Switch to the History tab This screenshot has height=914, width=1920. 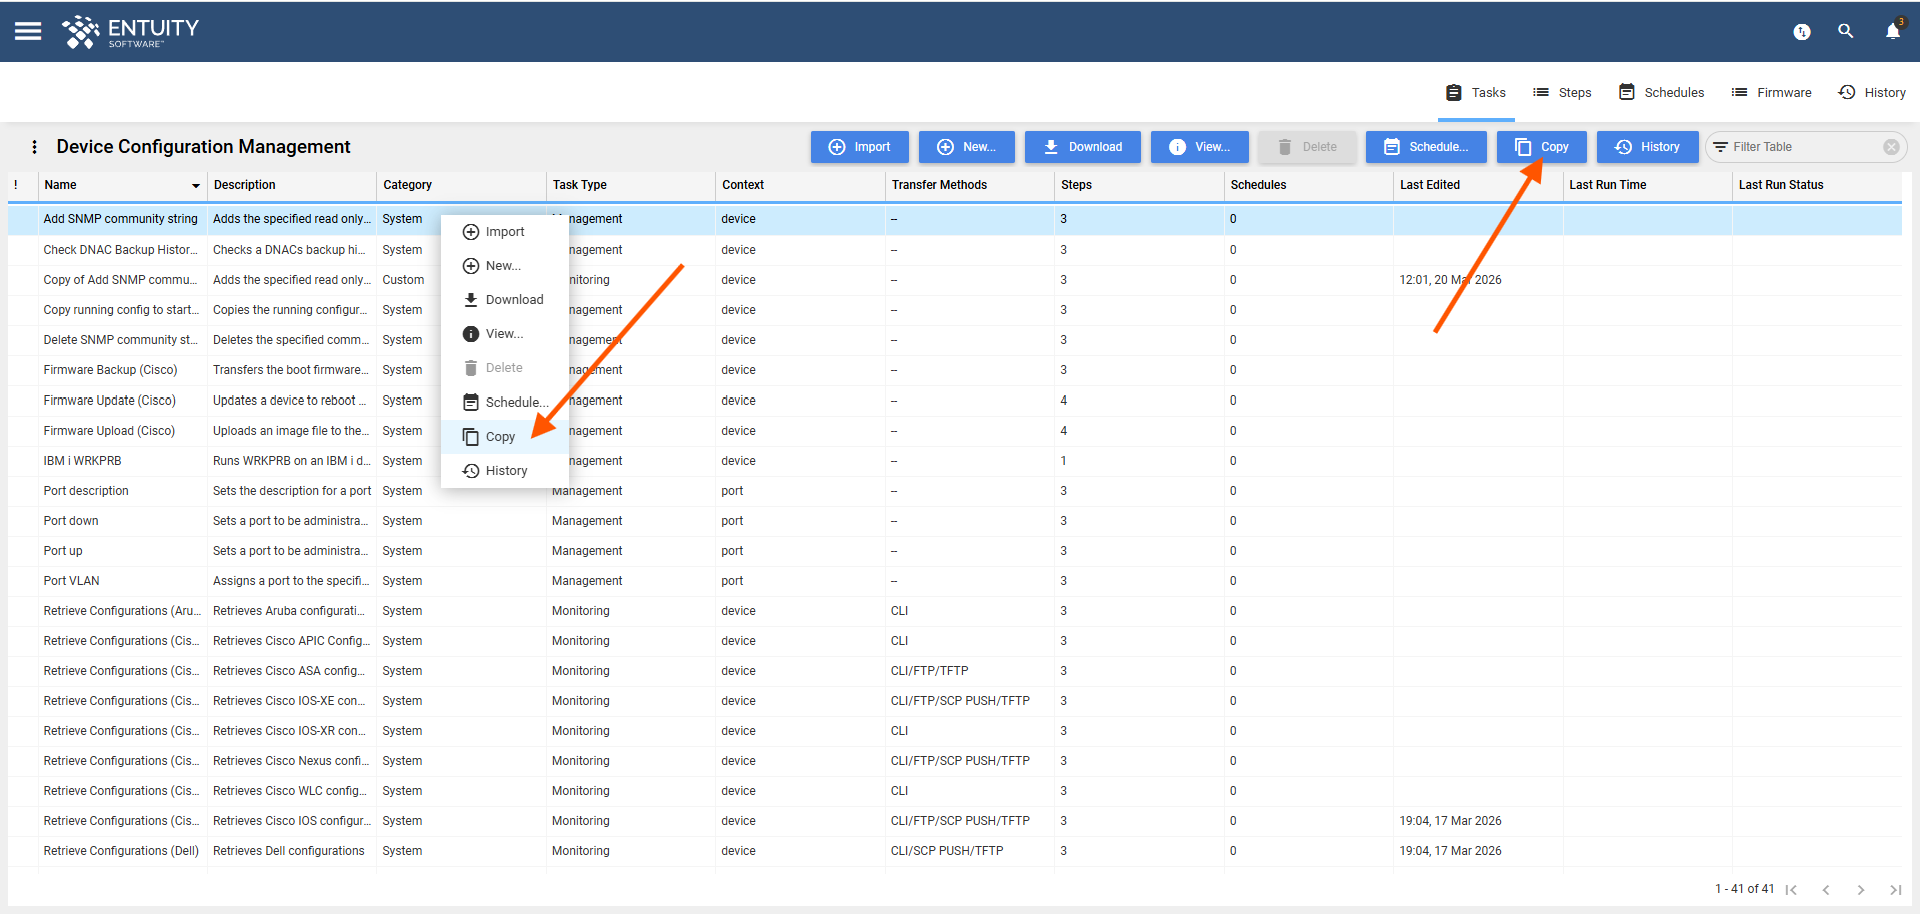coord(1871,92)
